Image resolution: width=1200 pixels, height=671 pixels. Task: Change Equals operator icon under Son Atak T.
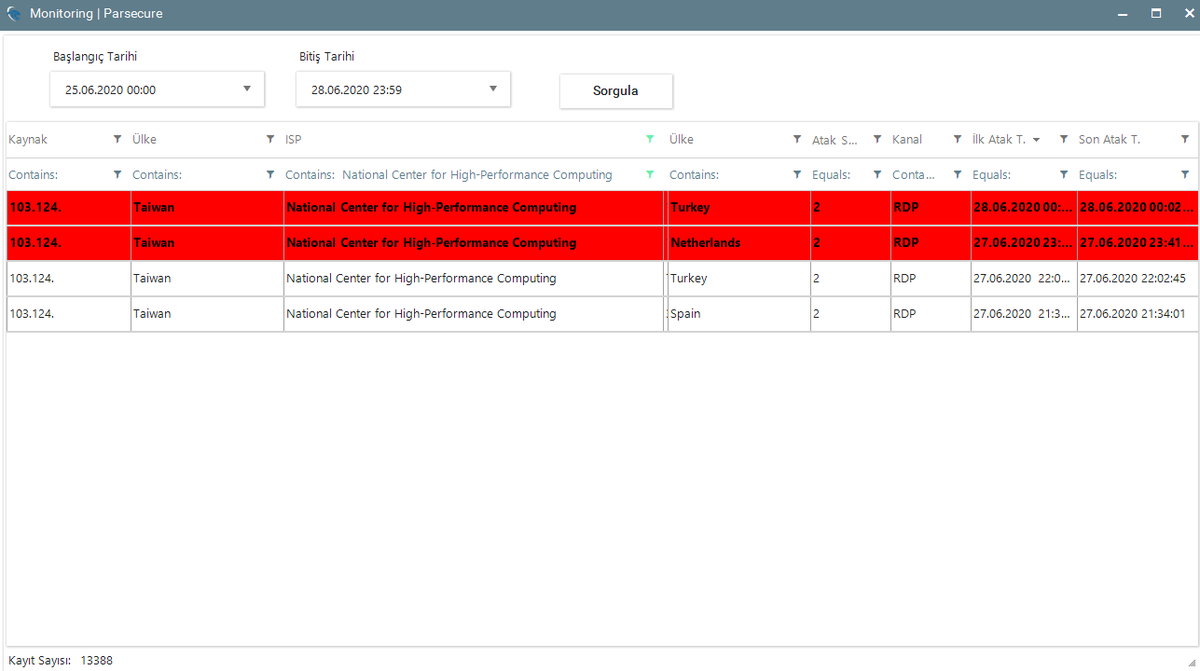point(1185,175)
